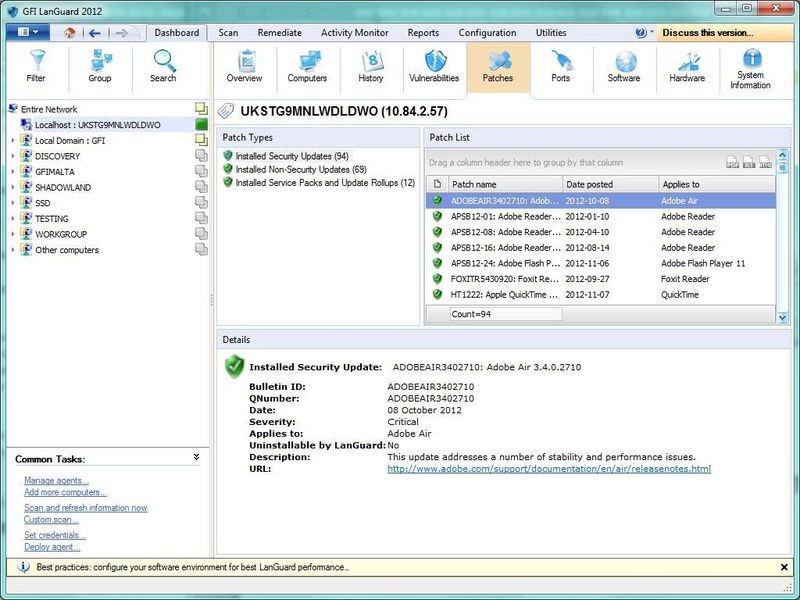This screenshot has height=600, width=800.
Task: Click the help question mark icon
Action: coord(641,32)
